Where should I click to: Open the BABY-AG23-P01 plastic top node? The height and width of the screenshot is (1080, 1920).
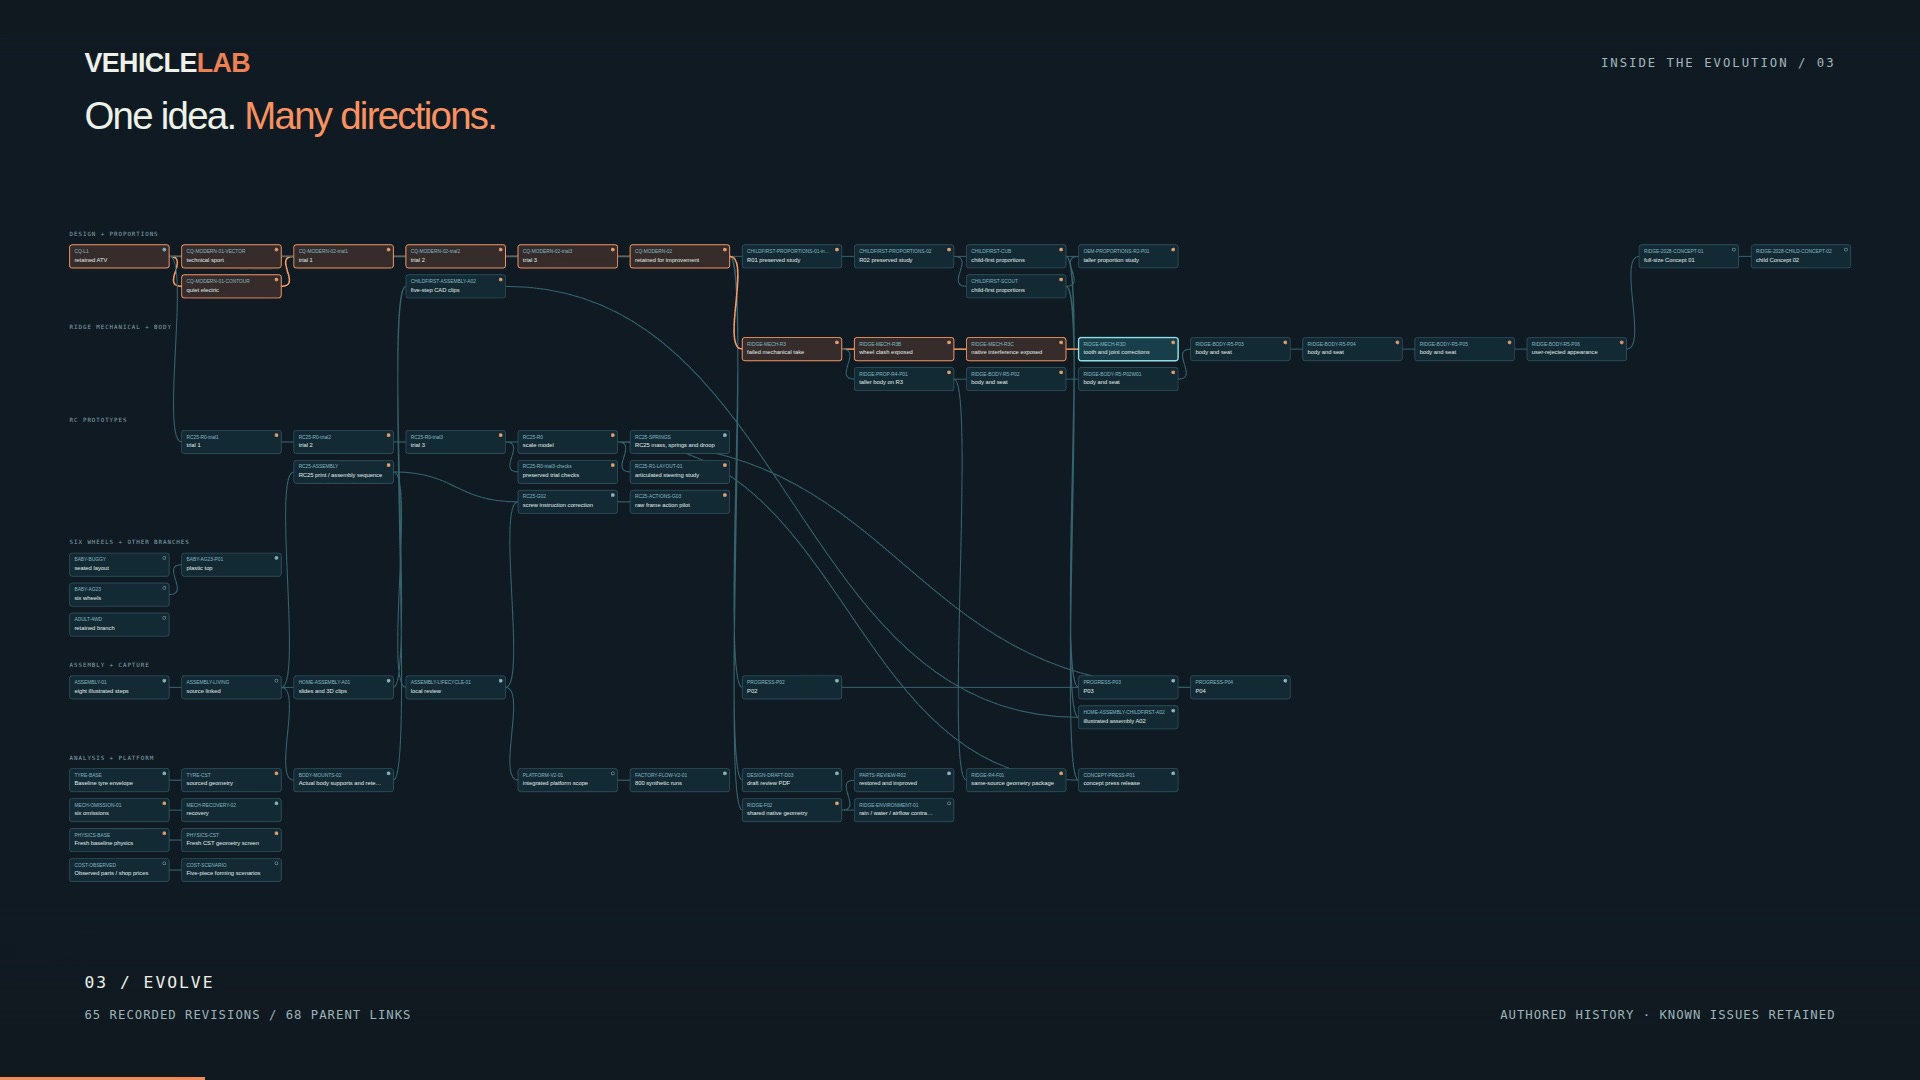231,565
